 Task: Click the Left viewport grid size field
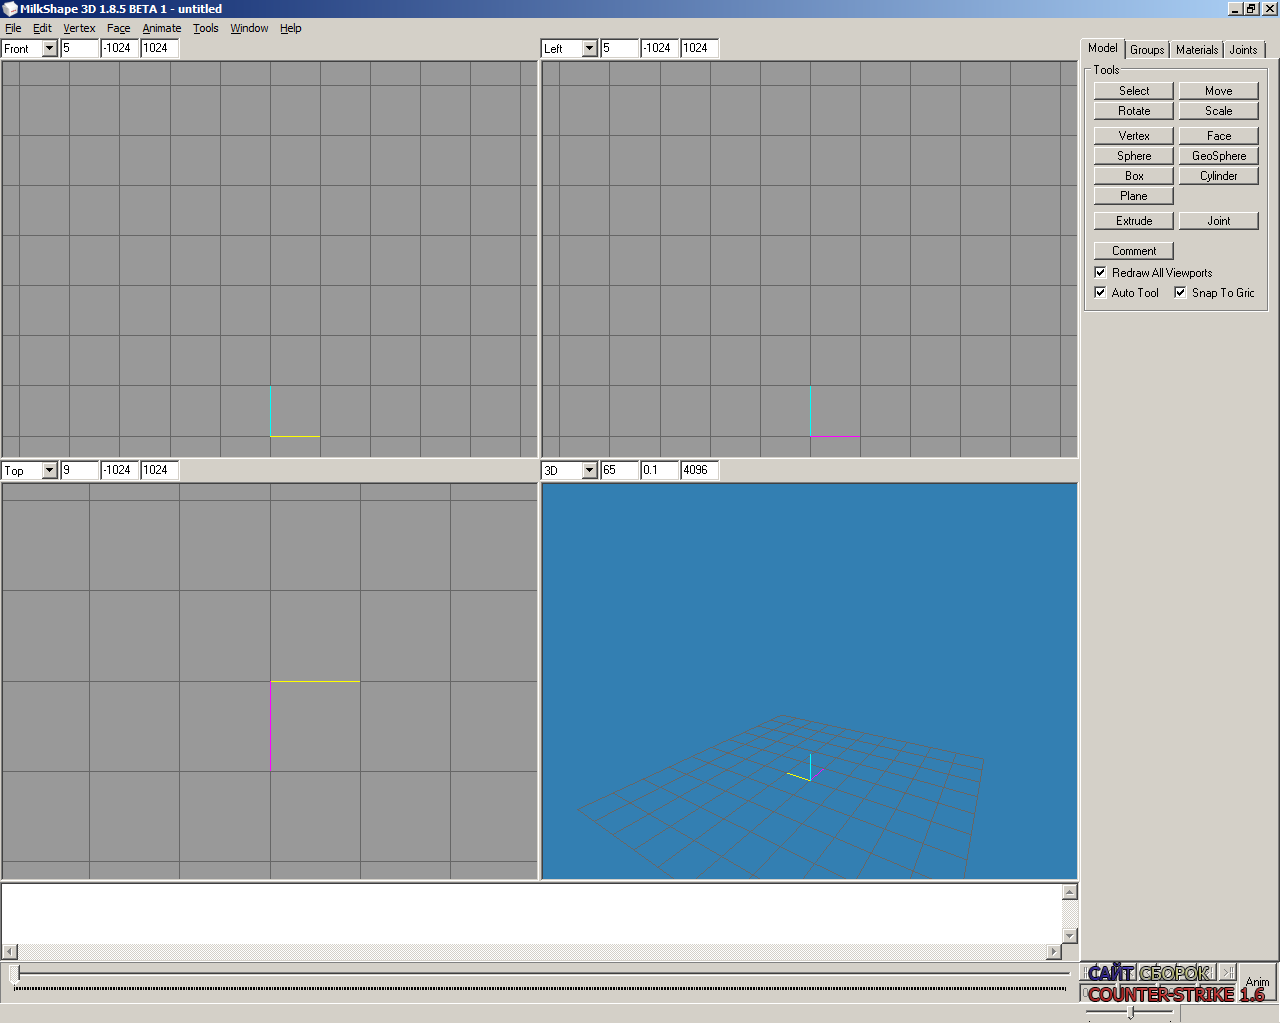click(620, 48)
